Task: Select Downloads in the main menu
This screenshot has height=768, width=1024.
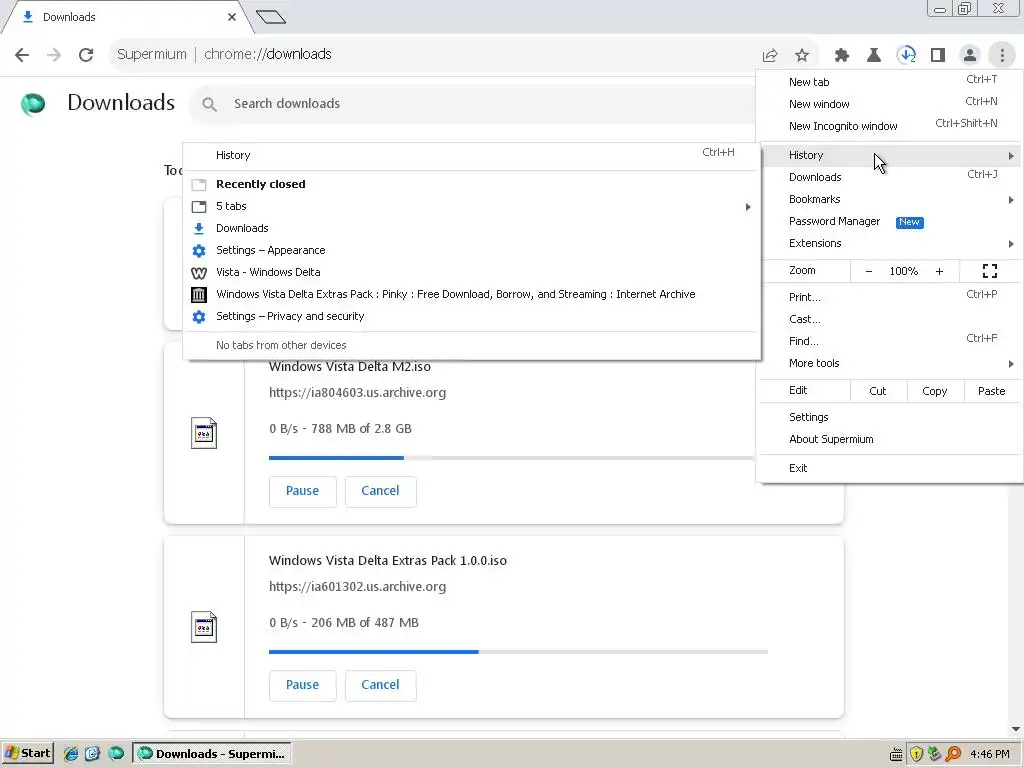Action: pos(889,177)
